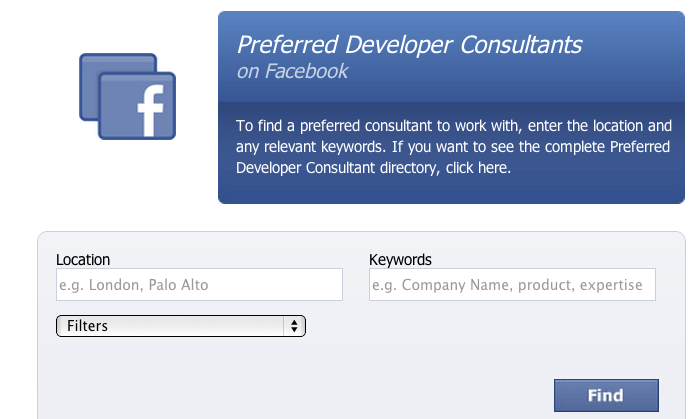Viewport: 699px width, 419px height.
Task: Click empty space left of Find button
Action: click(x=300, y=394)
